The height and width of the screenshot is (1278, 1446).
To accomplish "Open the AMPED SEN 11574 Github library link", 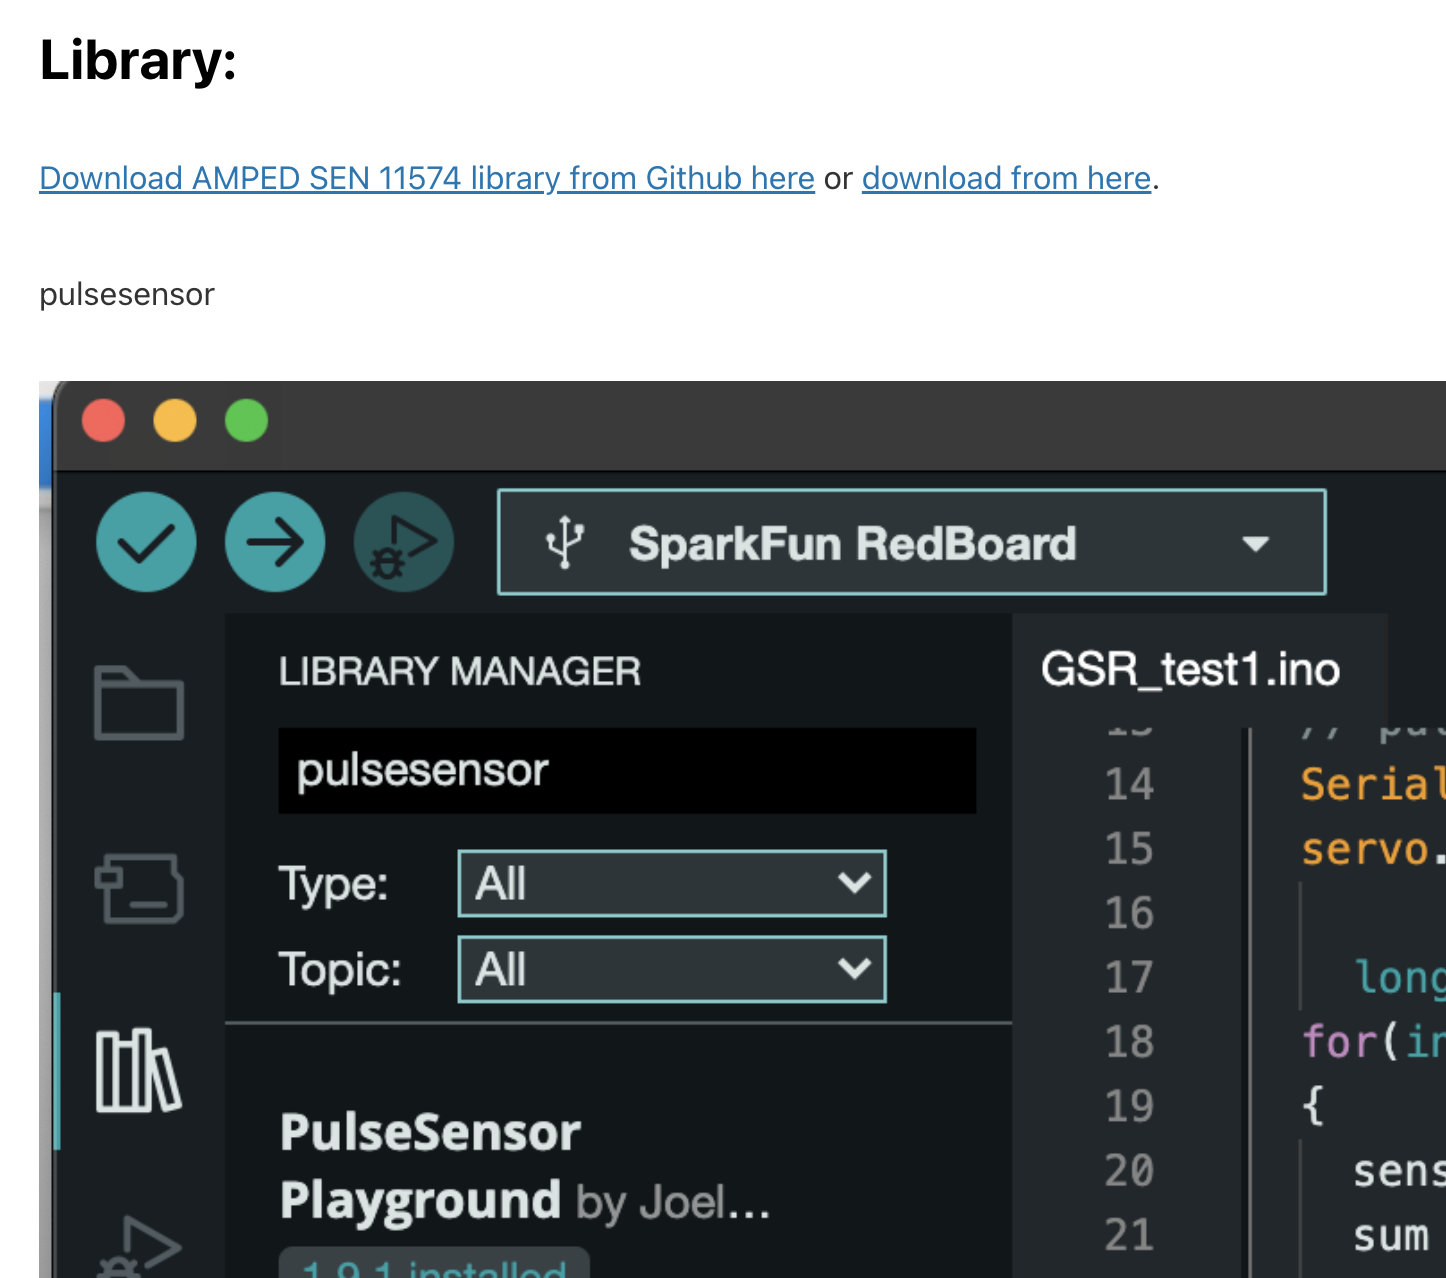I will 427,178.
